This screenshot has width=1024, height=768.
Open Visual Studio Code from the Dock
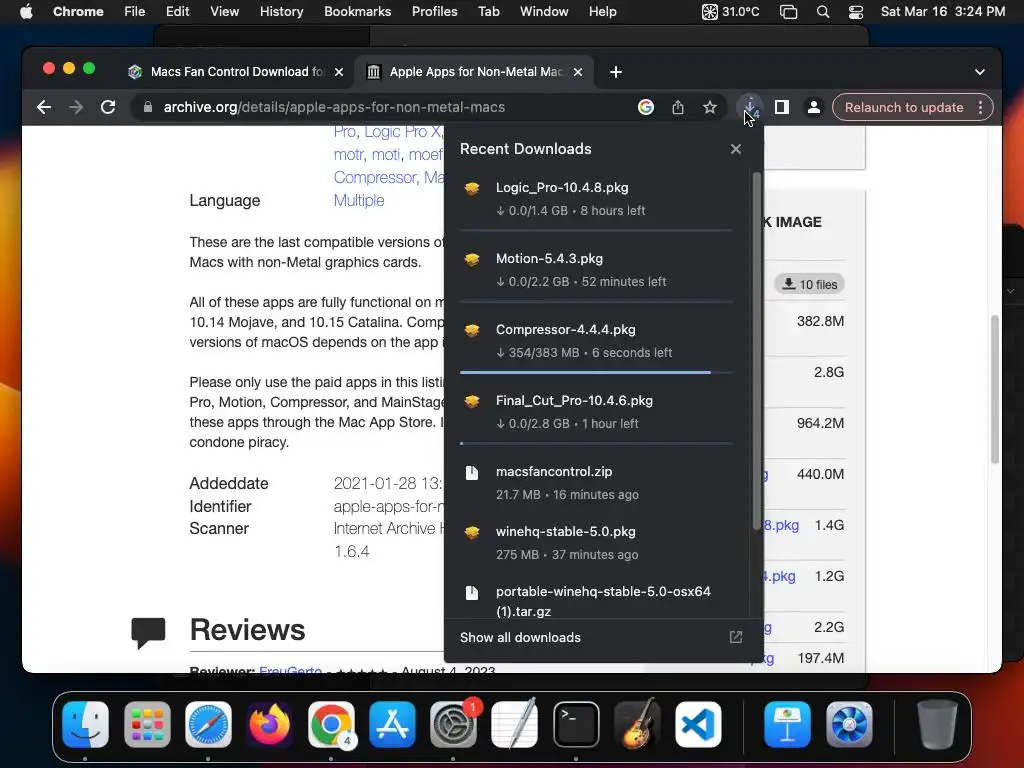(x=699, y=725)
